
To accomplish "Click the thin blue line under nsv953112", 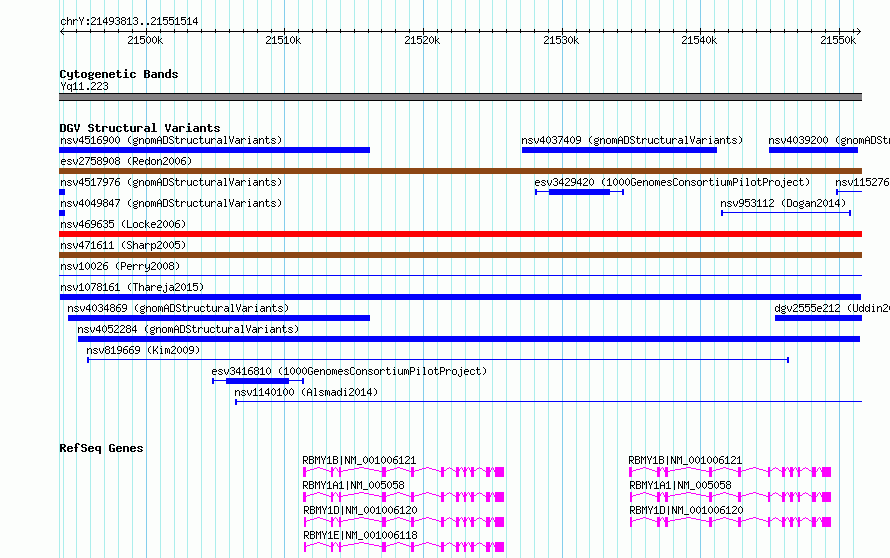I will [786, 213].
